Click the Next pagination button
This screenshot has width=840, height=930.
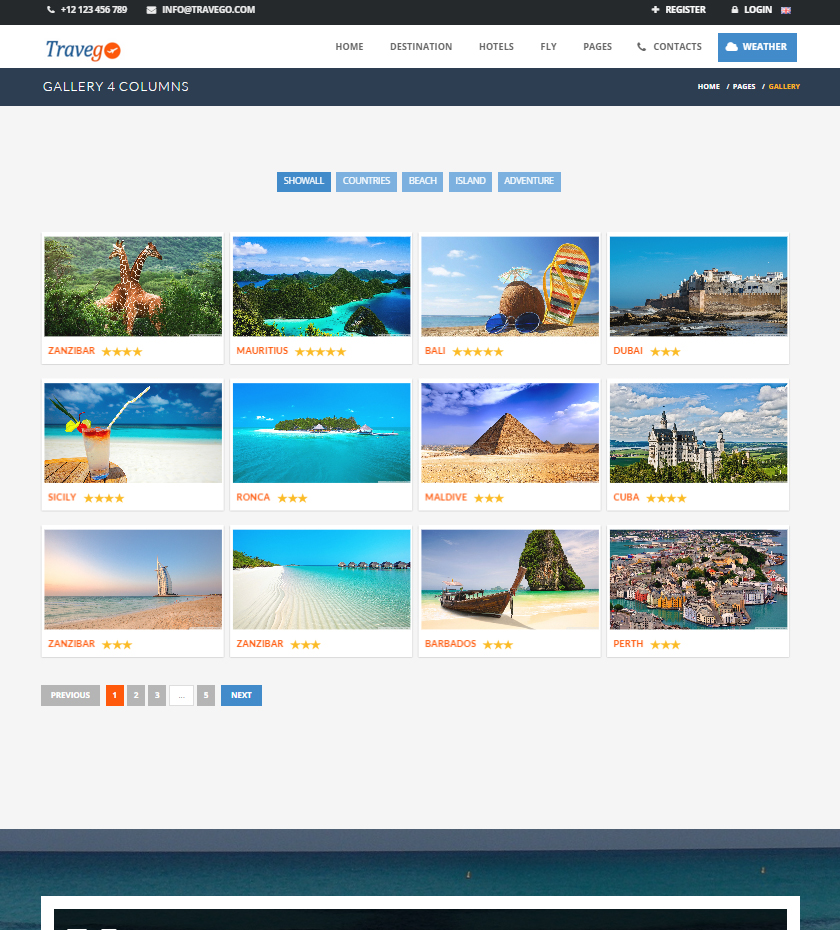point(241,696)
